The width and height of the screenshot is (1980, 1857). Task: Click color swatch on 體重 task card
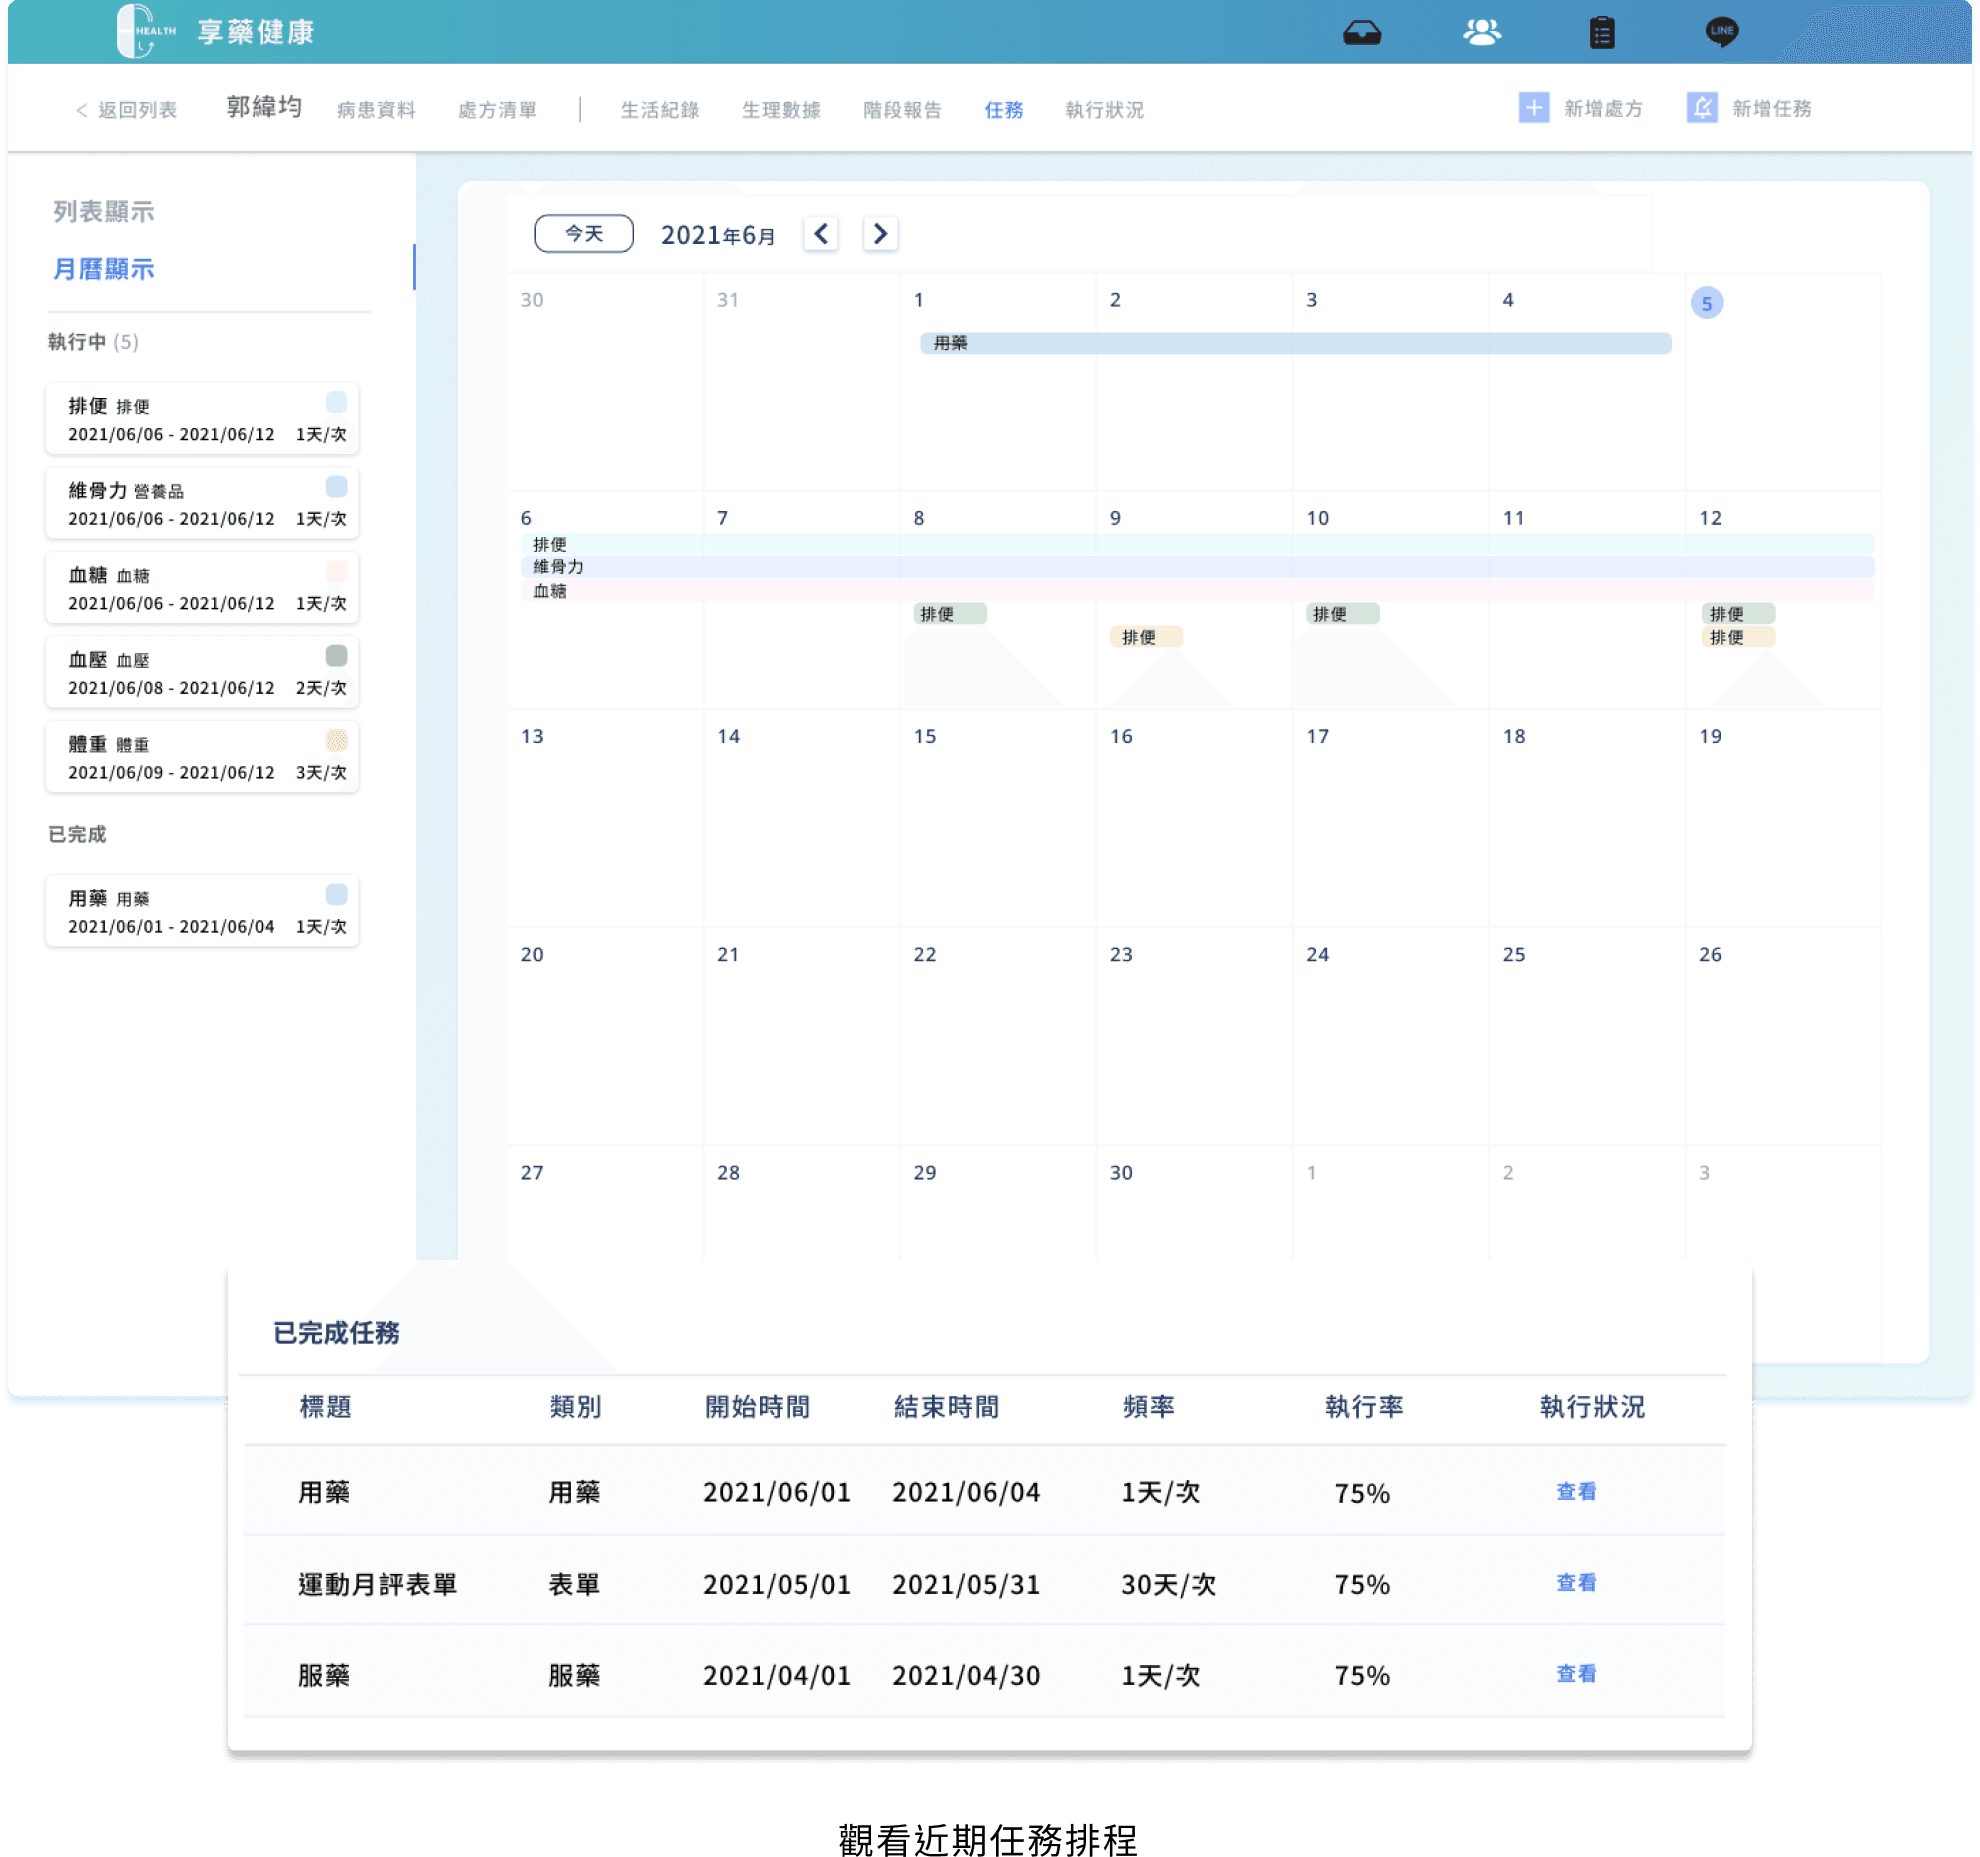[336, 740]
